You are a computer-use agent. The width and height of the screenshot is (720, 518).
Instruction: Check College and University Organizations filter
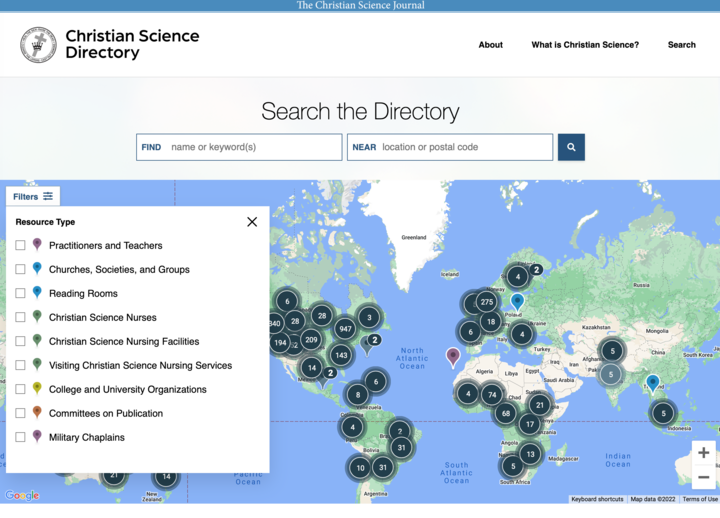20,389
